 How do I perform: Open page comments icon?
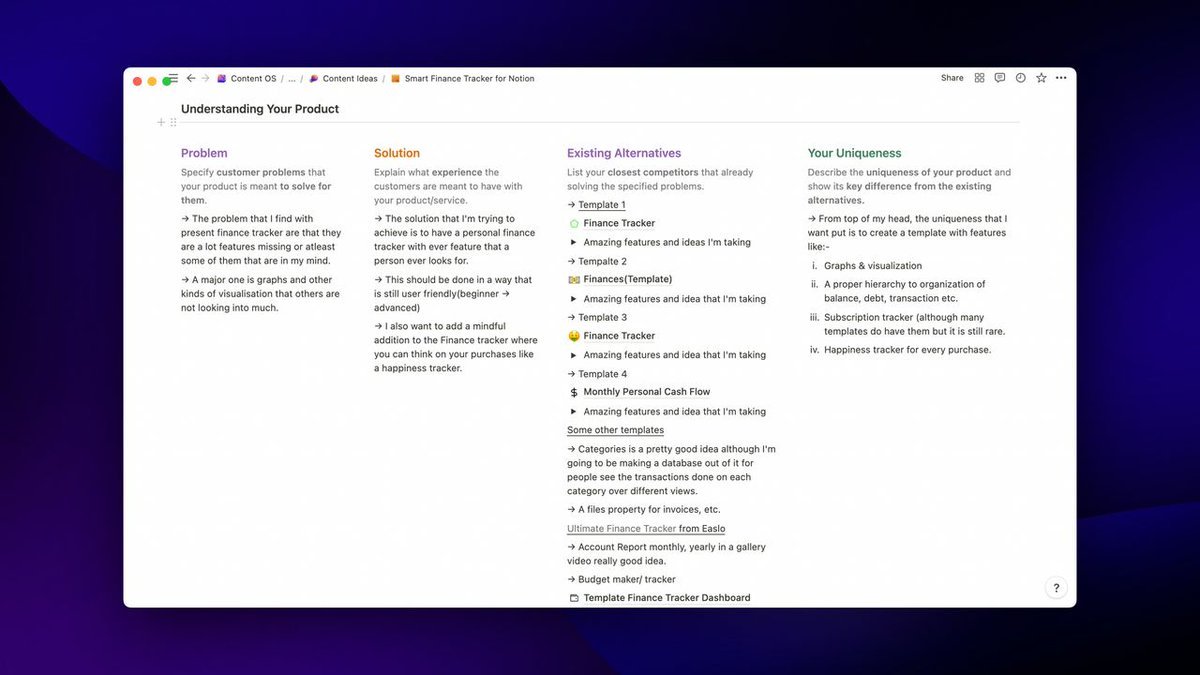pyautogui.click(x=999, y=78)
